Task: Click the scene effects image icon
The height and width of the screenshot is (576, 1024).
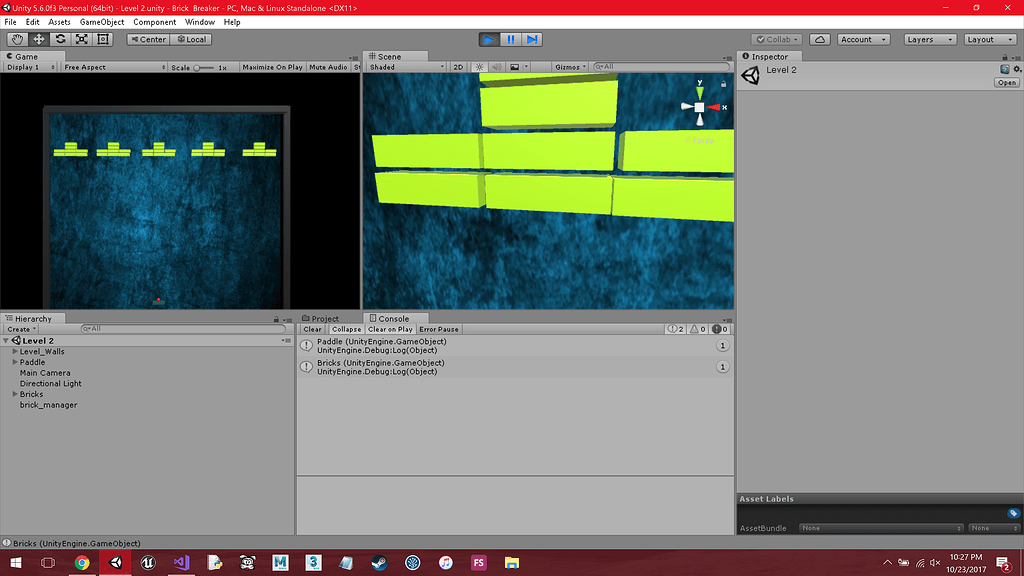Action: click(x=517, y=67)
